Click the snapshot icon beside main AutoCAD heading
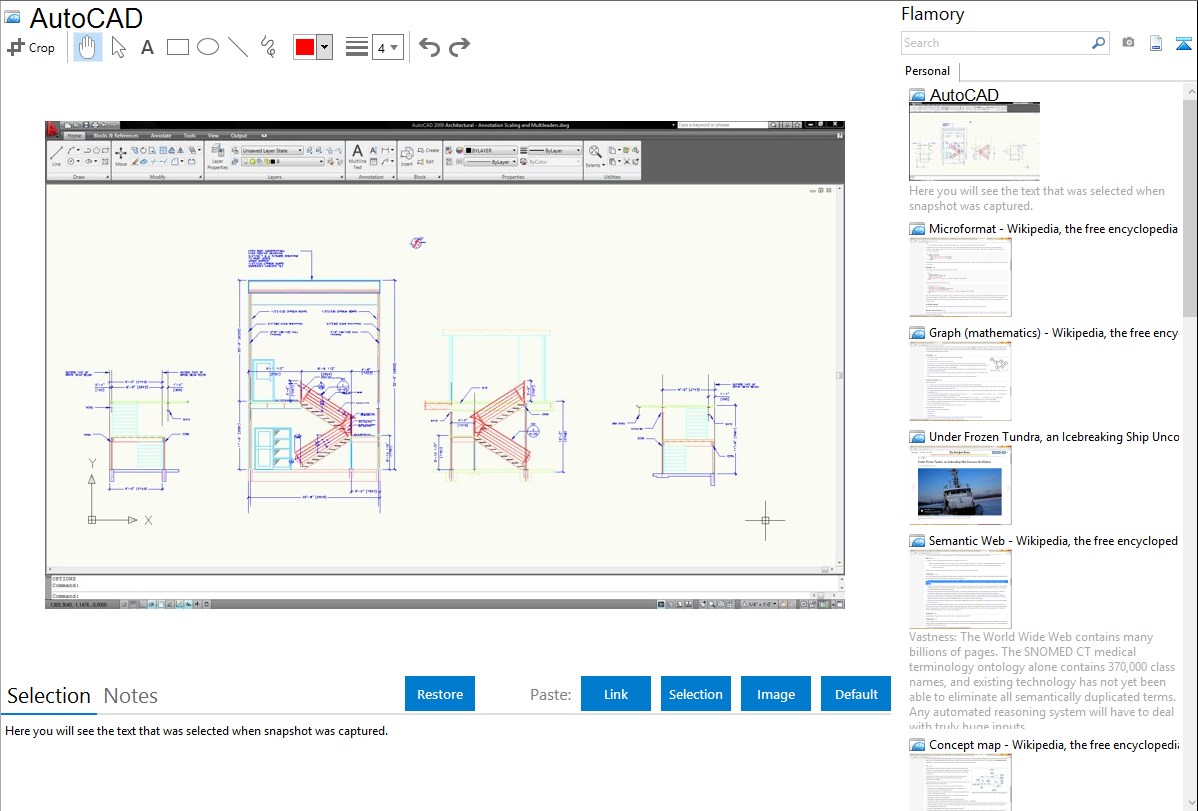The image size is (1198, 811). (x=12, y=17)
